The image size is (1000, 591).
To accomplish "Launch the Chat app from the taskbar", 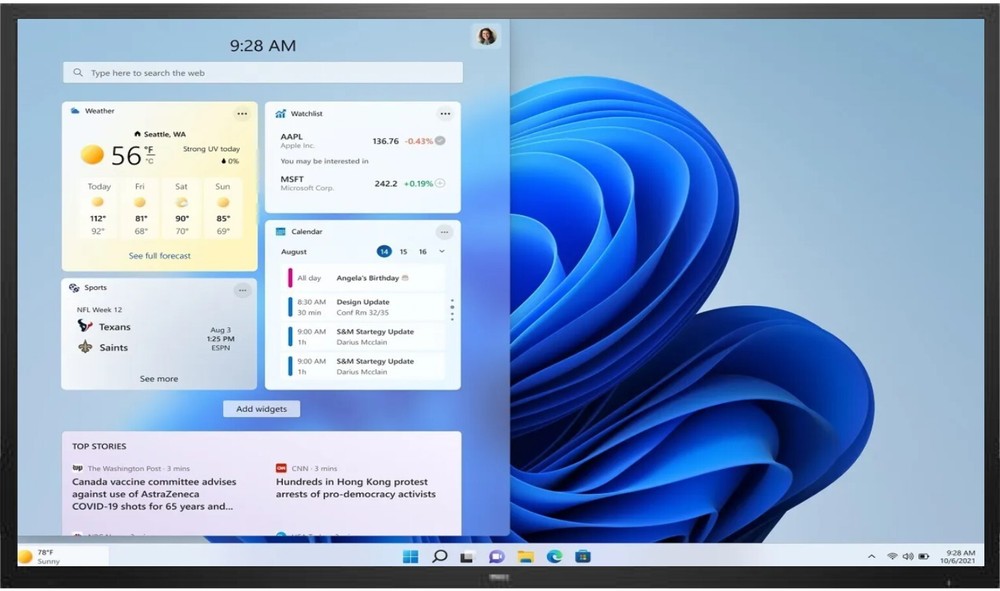I will 496,556.
